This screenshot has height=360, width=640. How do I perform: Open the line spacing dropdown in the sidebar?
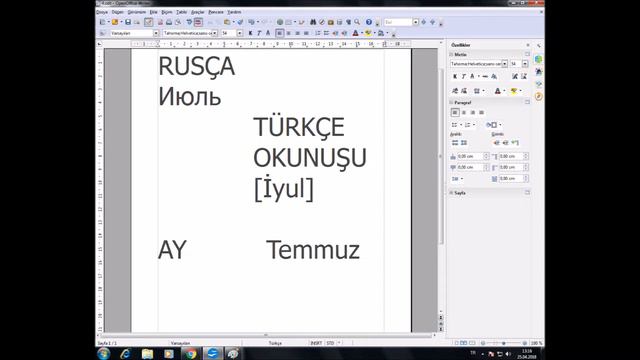[457, 179]
